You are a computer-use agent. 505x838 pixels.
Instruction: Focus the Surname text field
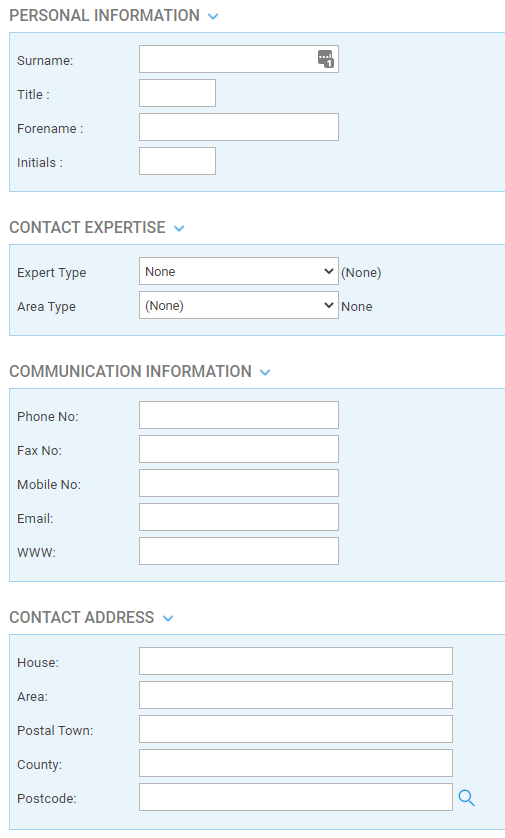(239, 59)
